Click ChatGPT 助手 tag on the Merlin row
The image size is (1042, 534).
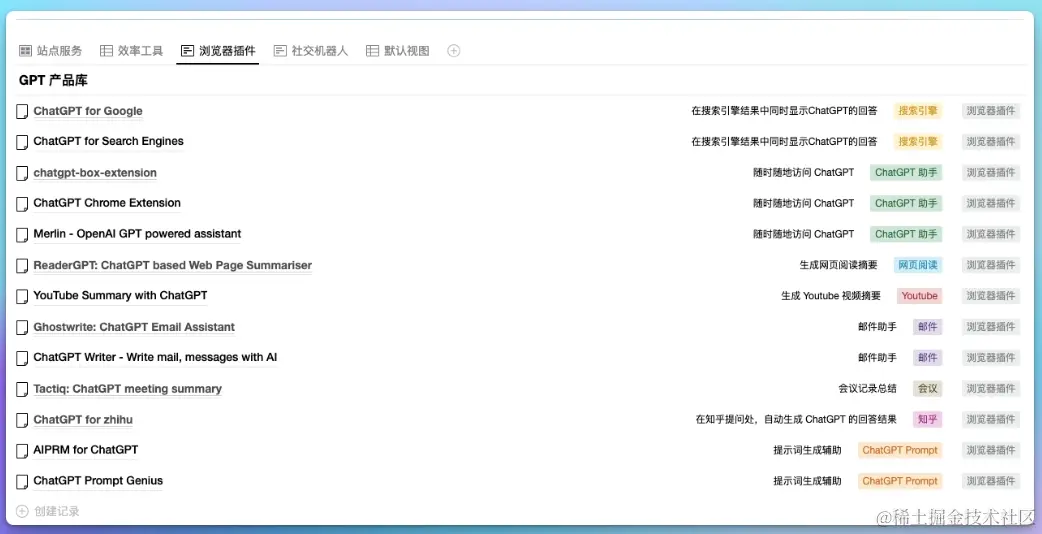906,234
